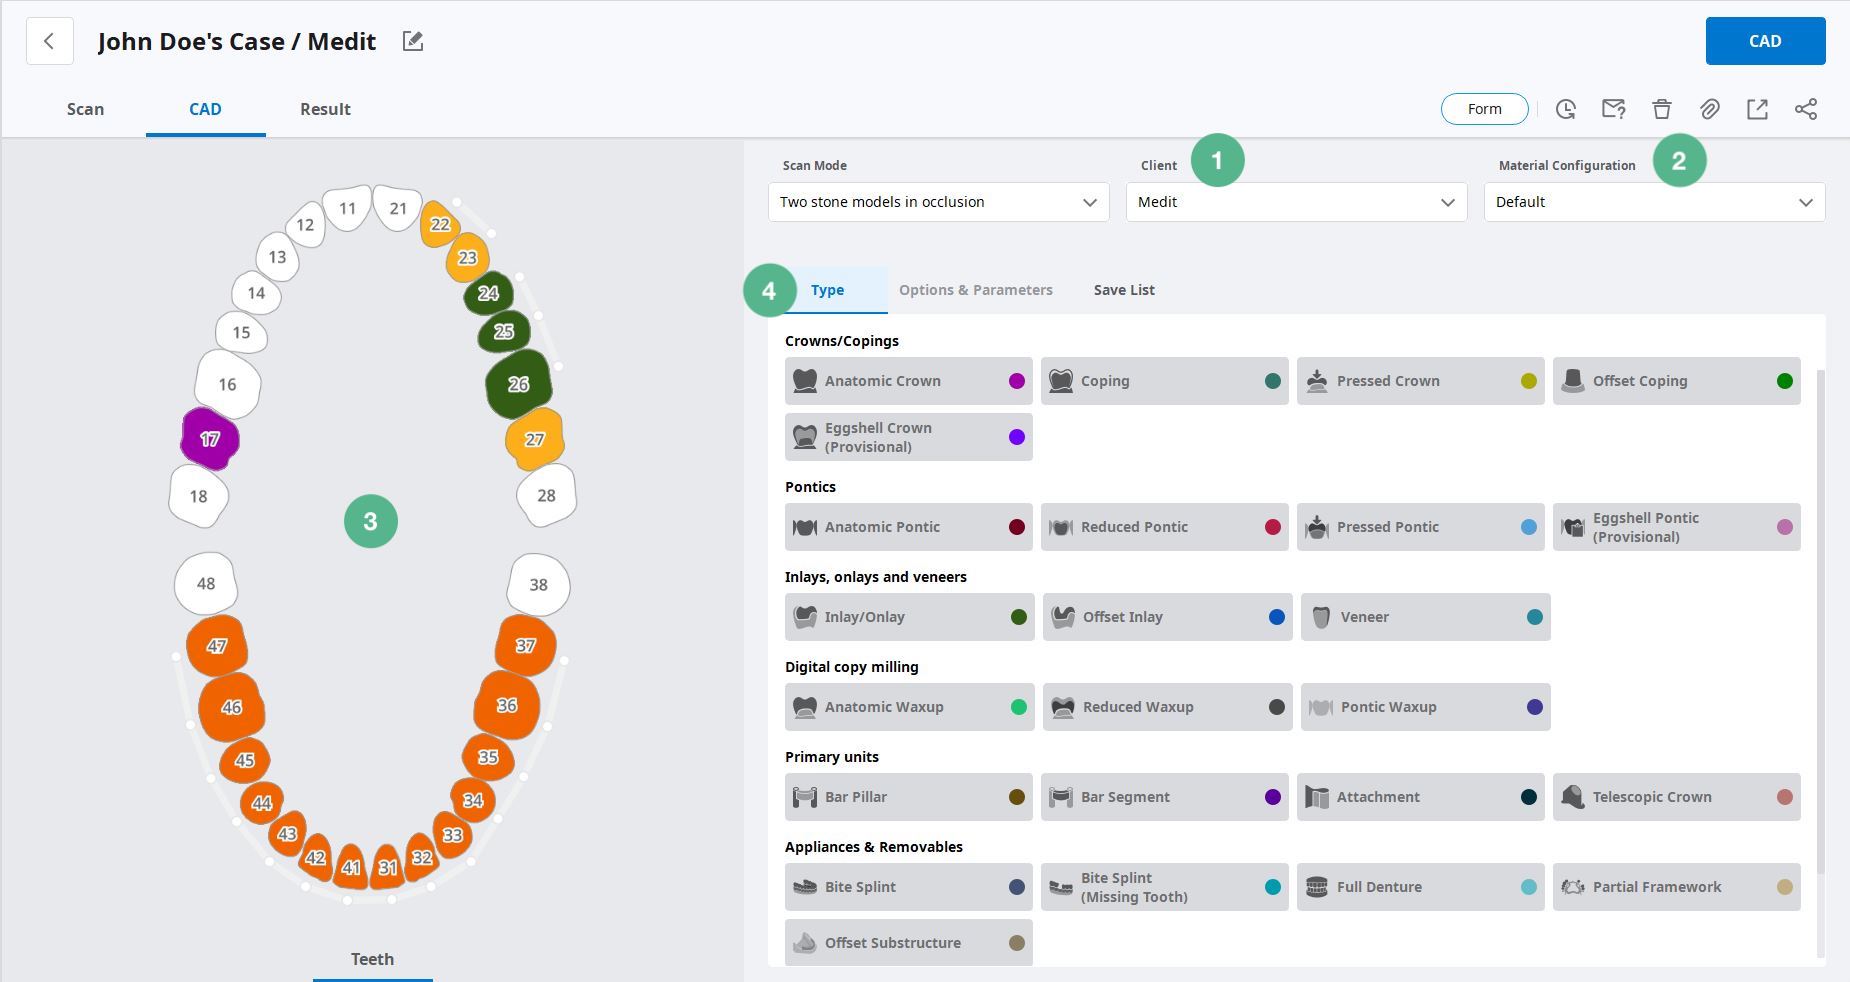Expand the Client dropdown showing Medit
This screenshot has width=1850, height=982.
(1296, 202)
